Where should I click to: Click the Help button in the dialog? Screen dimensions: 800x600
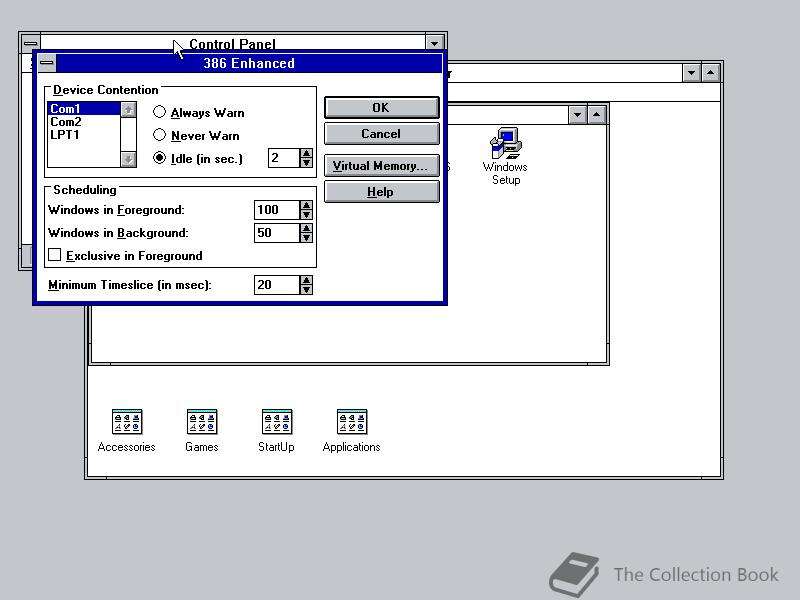pos(382,192)
